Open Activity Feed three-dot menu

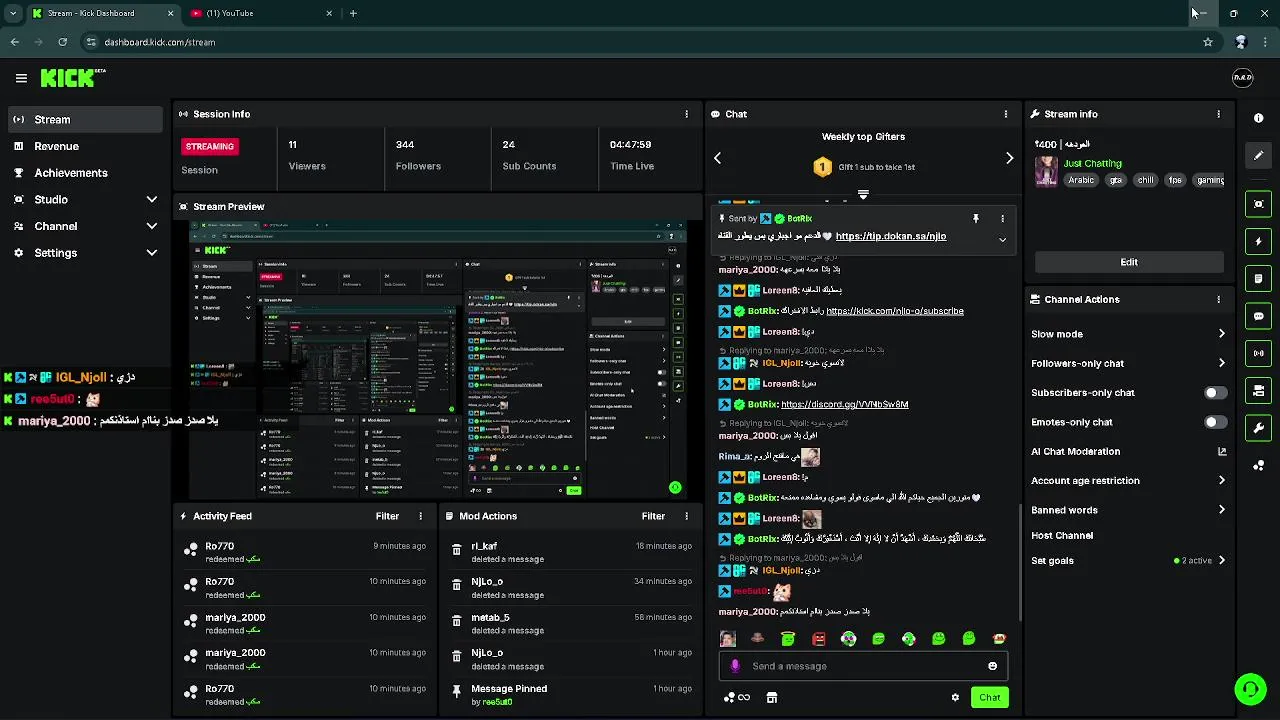click(420, 516)
